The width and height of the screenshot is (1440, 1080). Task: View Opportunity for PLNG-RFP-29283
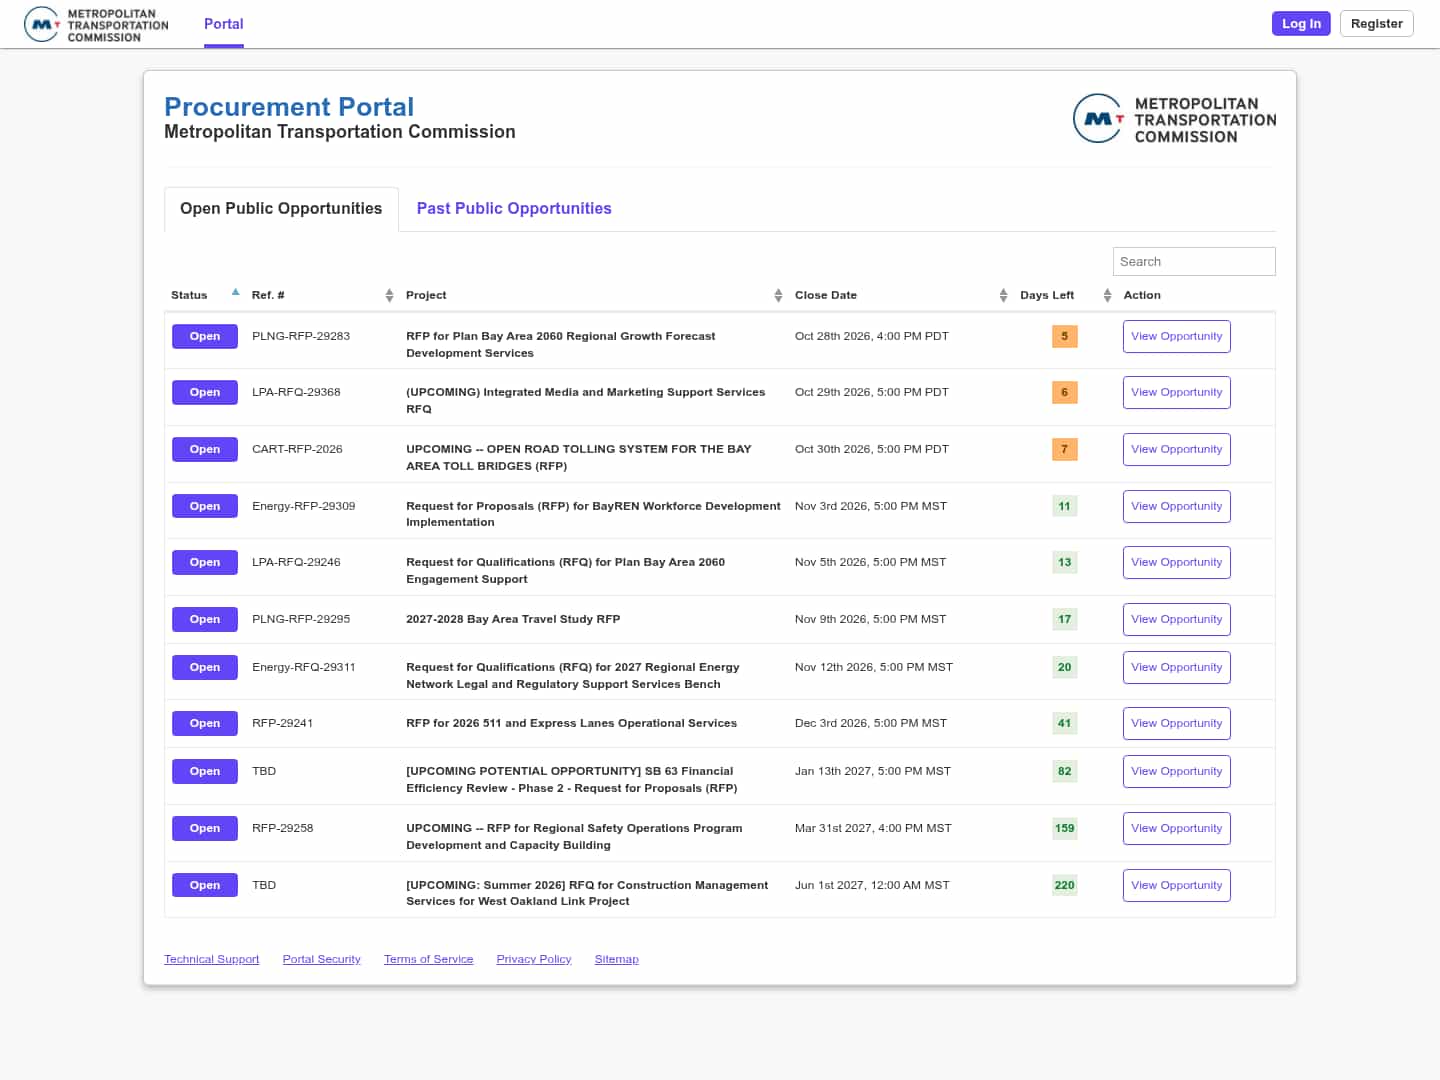click(x=1176, y=336)
